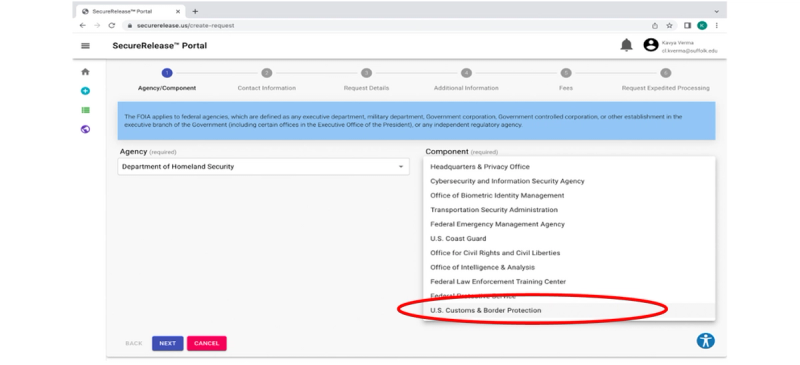Reload the page
800x365 pixels.
(112, 26)
